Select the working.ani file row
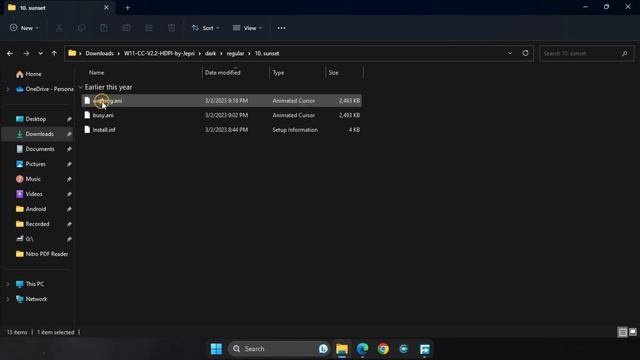 click(x=222, y=100)
